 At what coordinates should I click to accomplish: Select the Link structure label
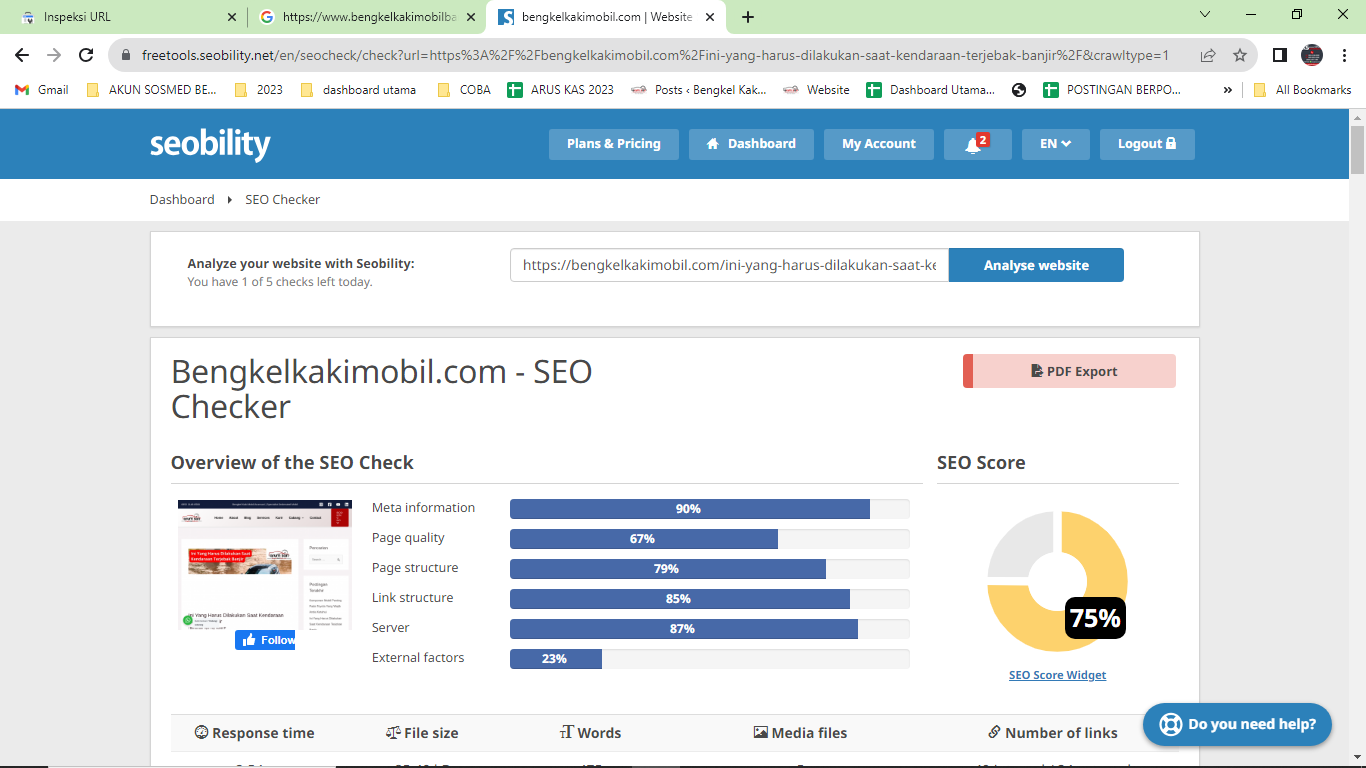click(412, 597)
